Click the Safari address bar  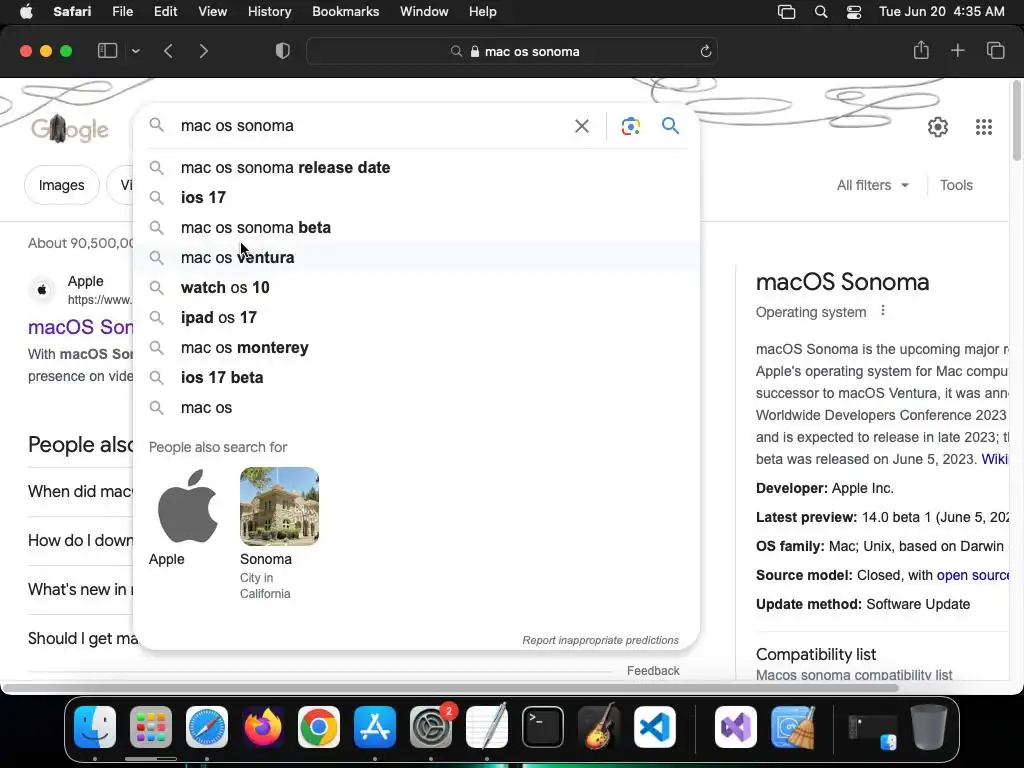[x=512, y=51]
